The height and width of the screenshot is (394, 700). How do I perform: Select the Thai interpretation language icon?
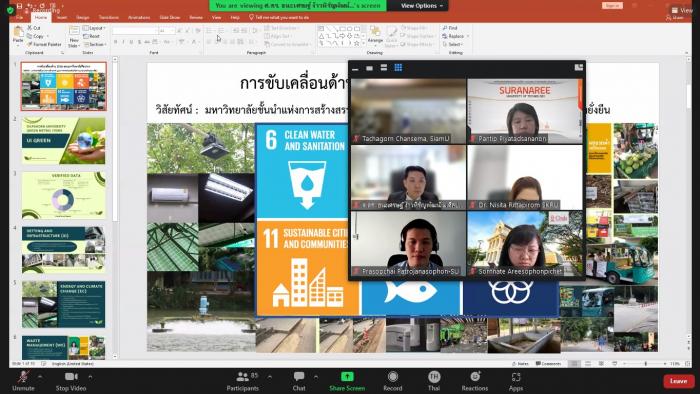coord(434,377)
